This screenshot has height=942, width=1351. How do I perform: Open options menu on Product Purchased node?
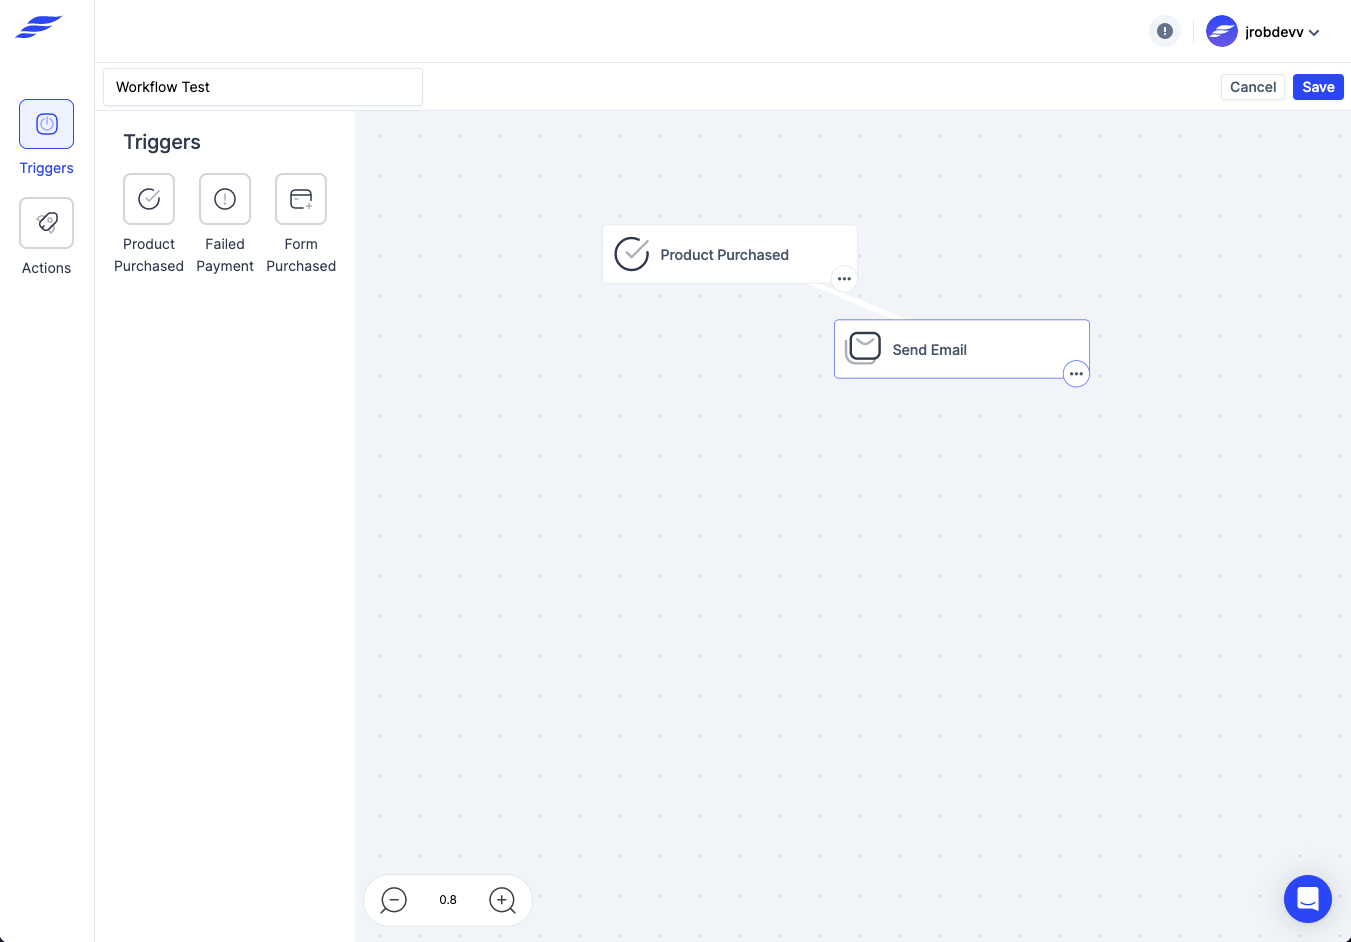(844, 279)
